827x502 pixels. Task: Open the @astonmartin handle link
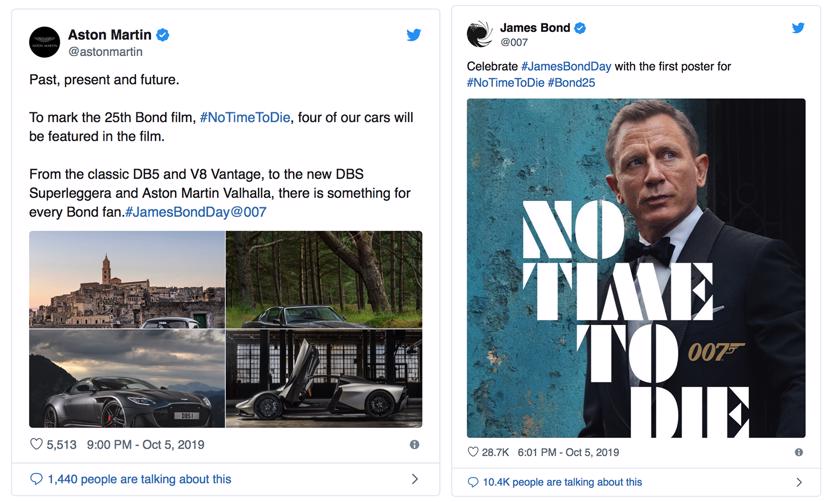[x=105, y=52]
